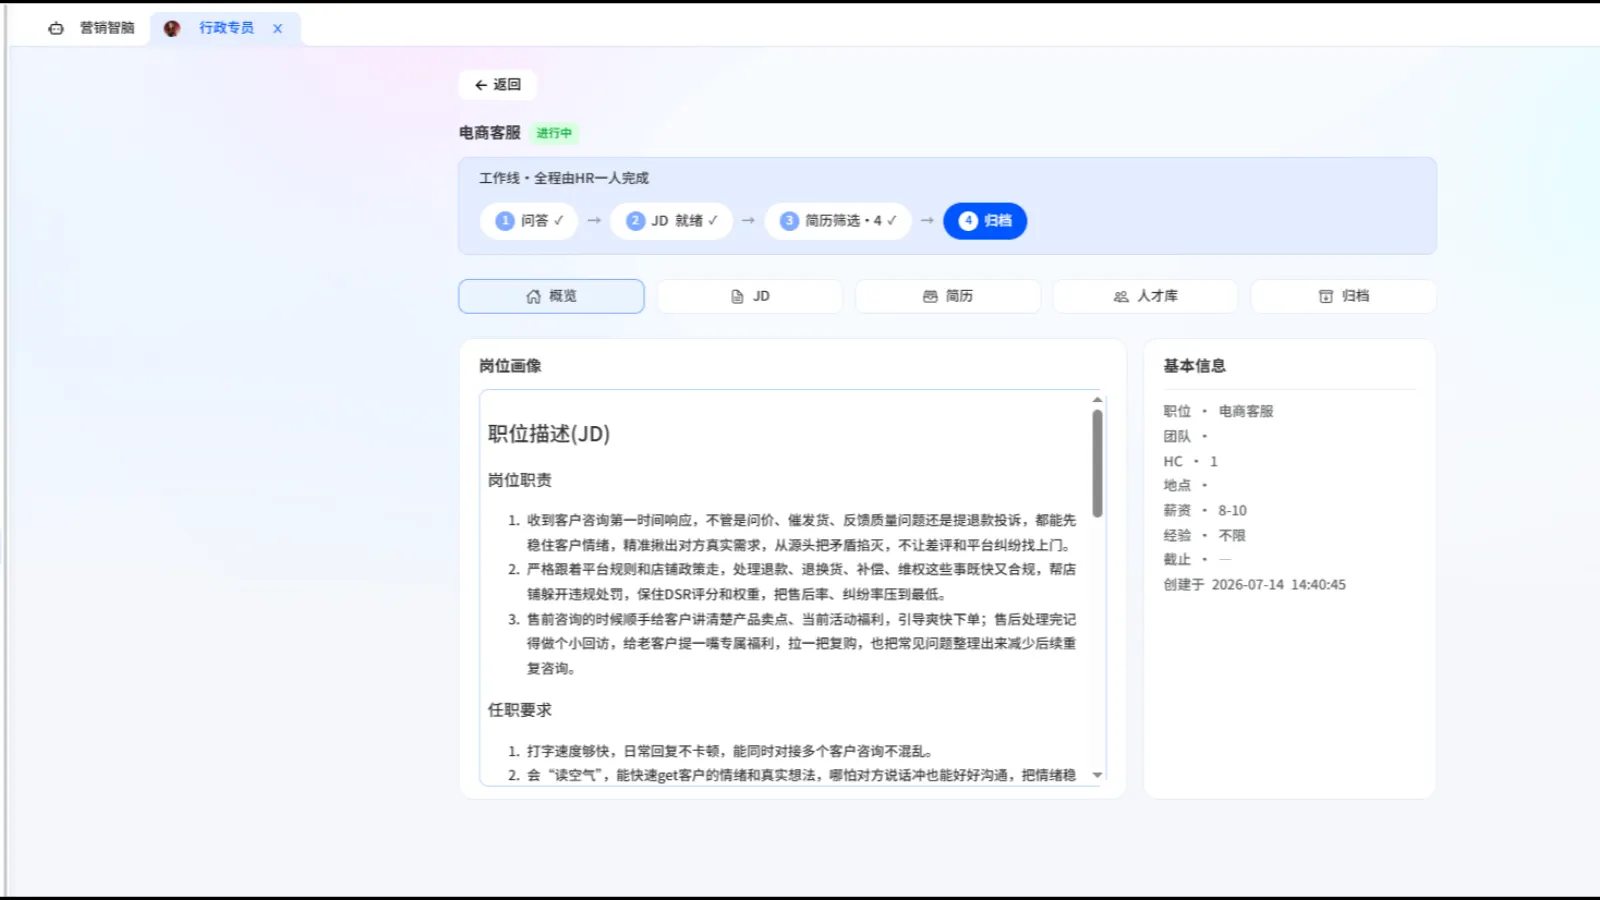This screenshot has width=1600, height=900.
Task: Click the 基本信息 panel title
Action: click(x=1195, y=366)
